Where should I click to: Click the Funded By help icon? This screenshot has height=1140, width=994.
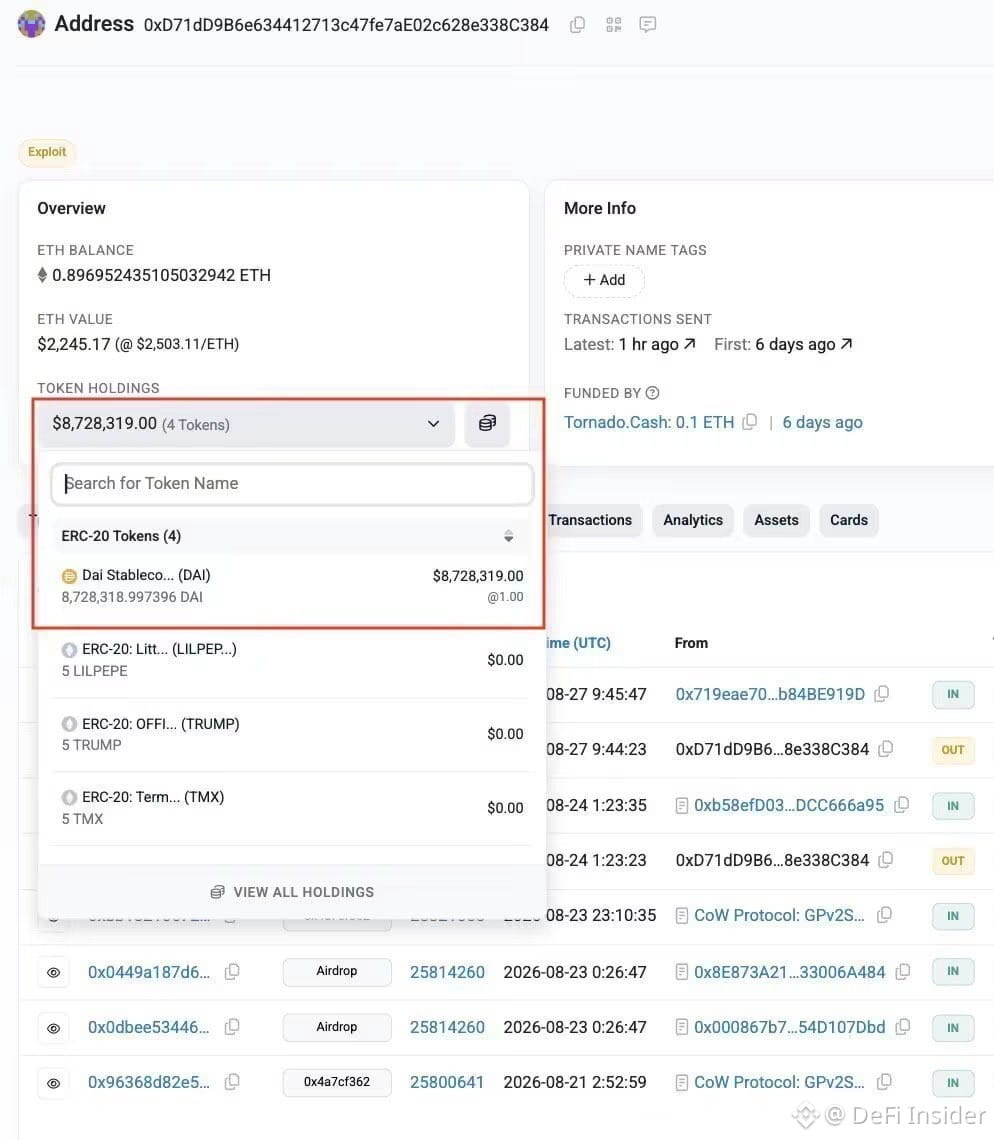coord(652,393)
